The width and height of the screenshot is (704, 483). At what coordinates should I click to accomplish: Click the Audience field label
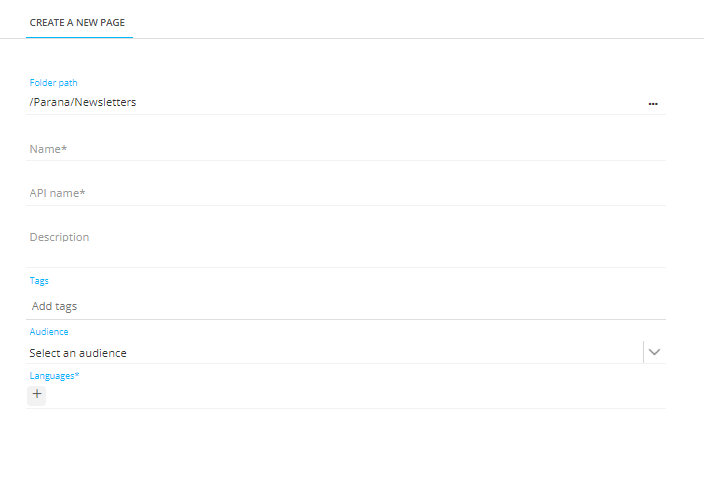49,331
